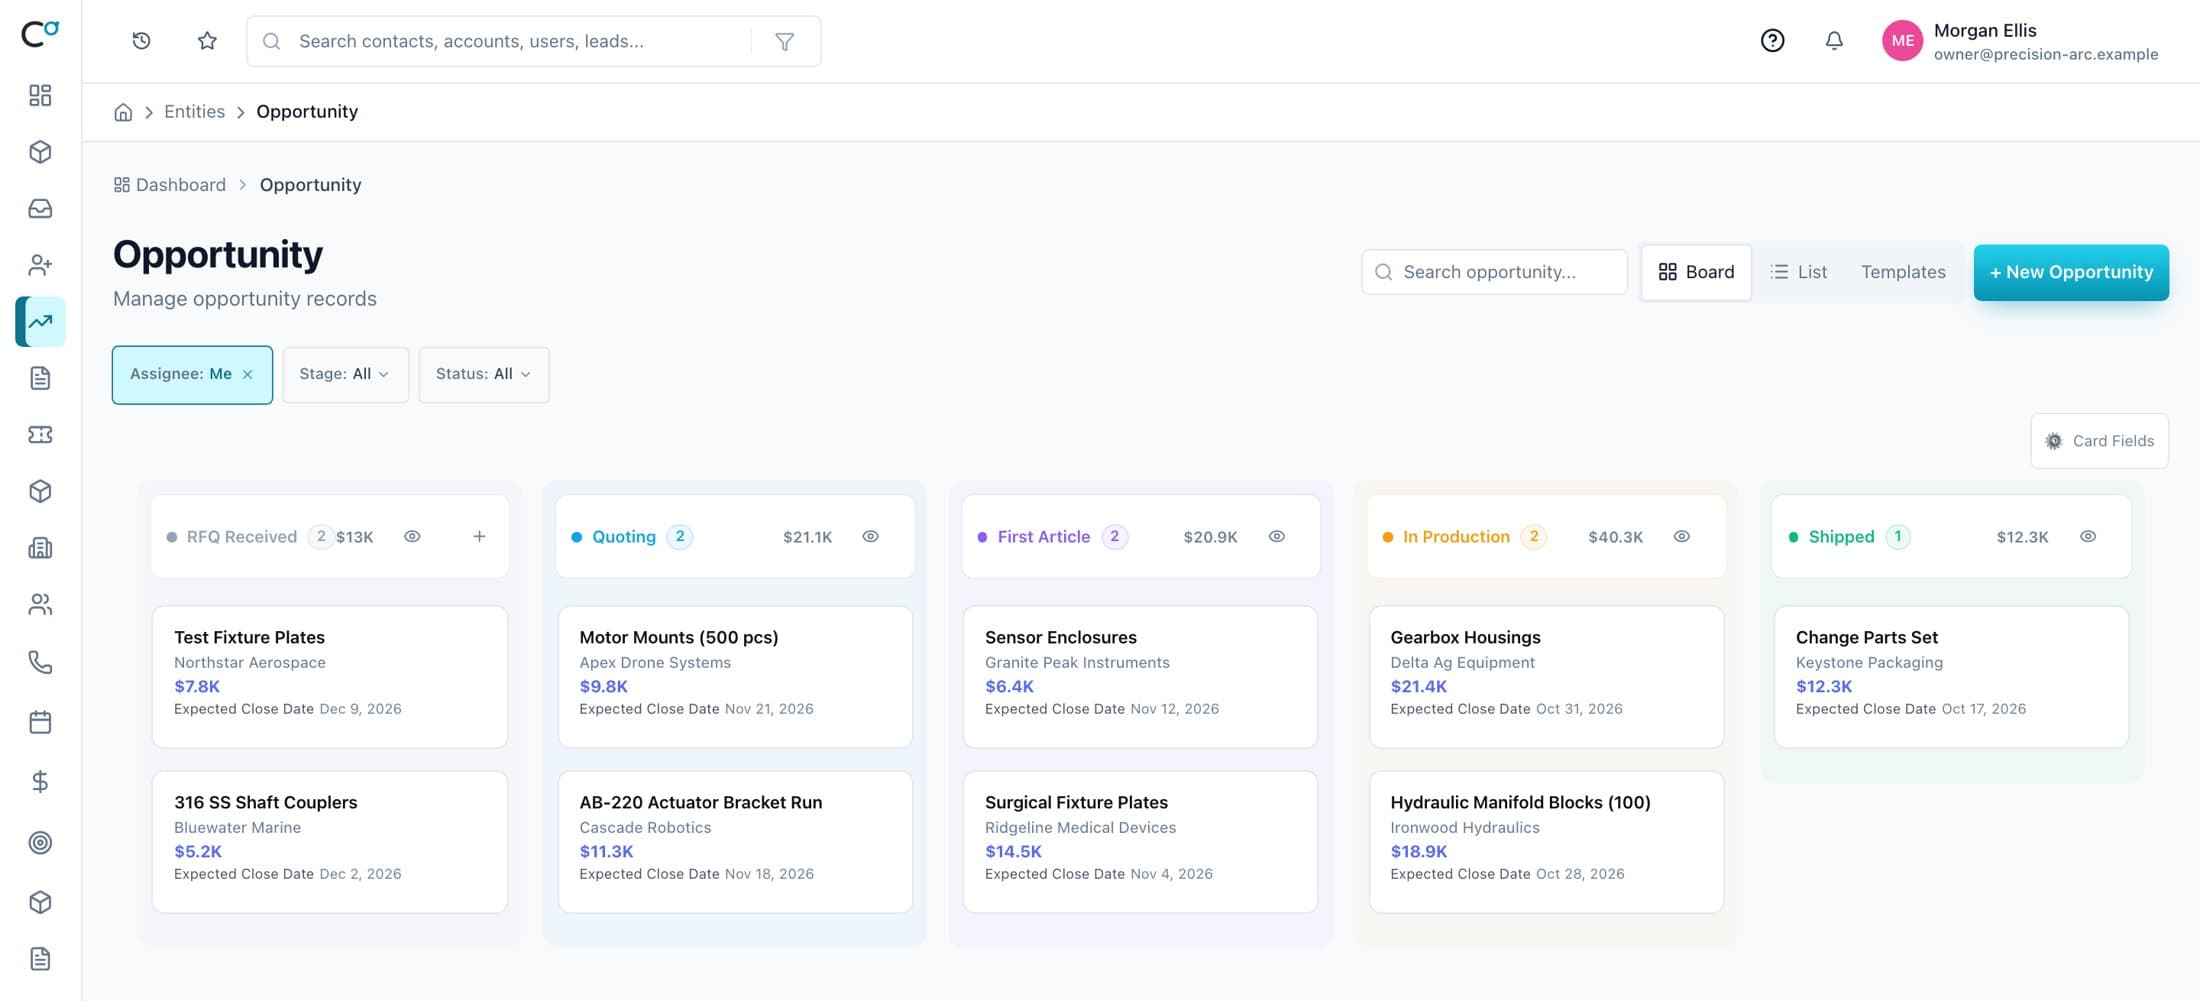Open the calendar sidebar icon
This screenshot has width=2200, height=1001.
[x=40, y=722]
